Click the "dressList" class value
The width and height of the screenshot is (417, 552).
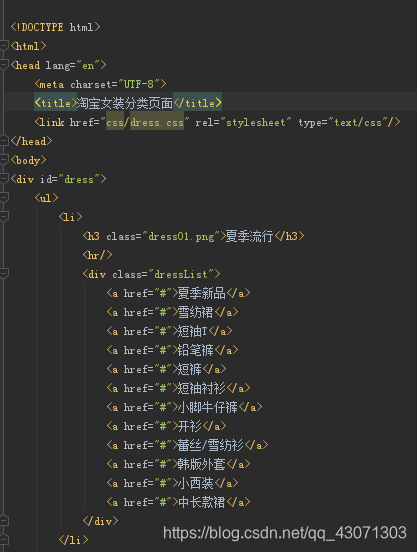pyautogui.click(x=181, y=274)
